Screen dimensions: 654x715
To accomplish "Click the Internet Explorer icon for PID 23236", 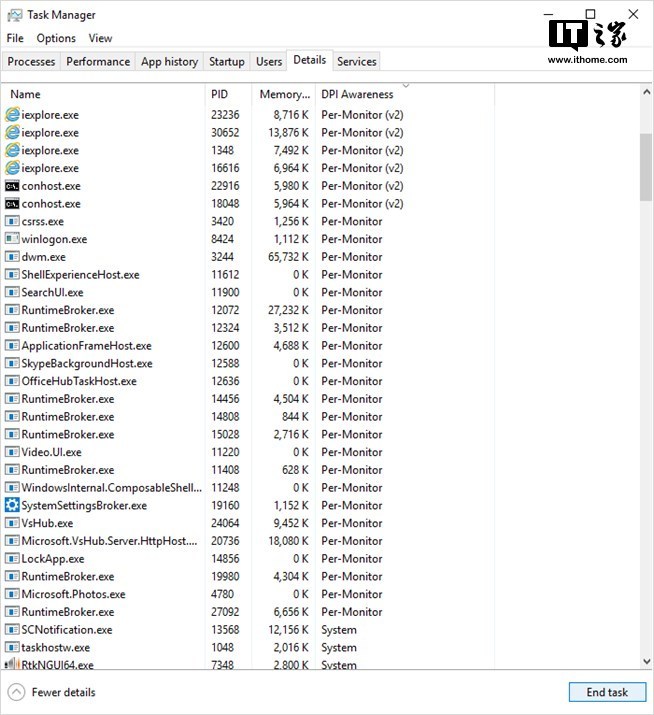I will click(x=12, y=114).
